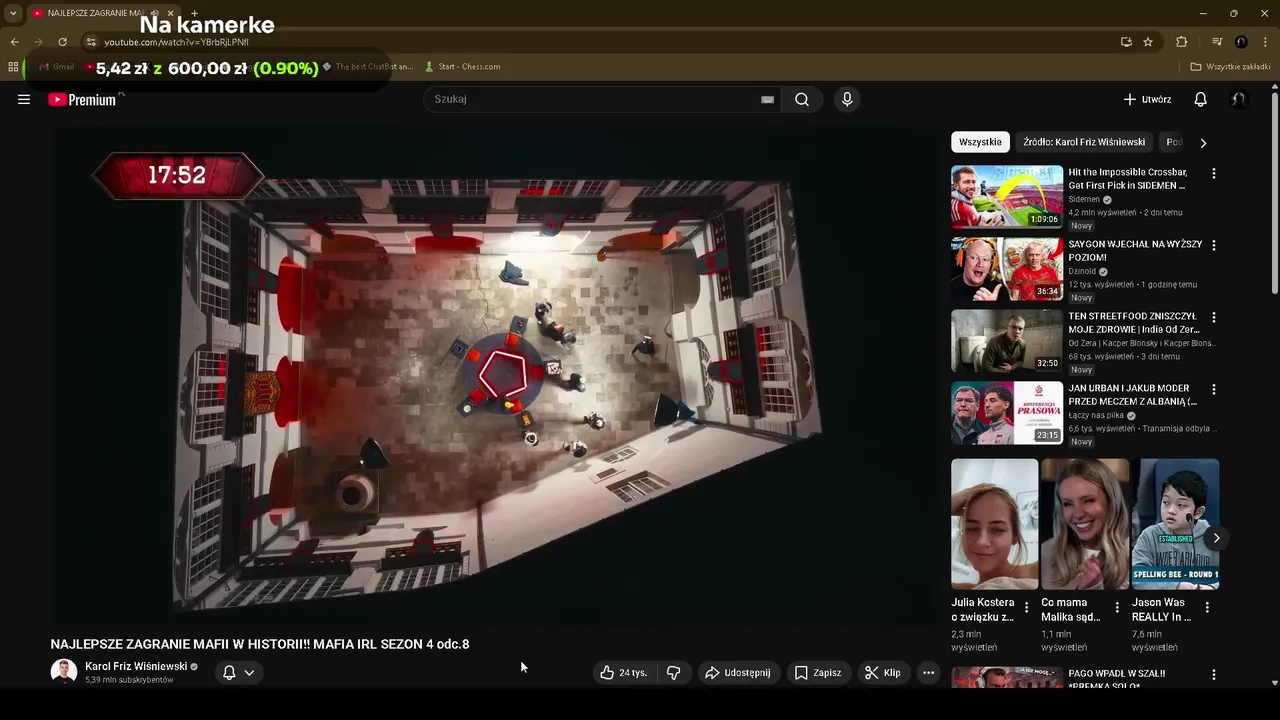Open options for JAN URBAN I JAKUB MODER video
Image resolution: width=1280 pixels, height=720 pixels.
(1214, 390)
